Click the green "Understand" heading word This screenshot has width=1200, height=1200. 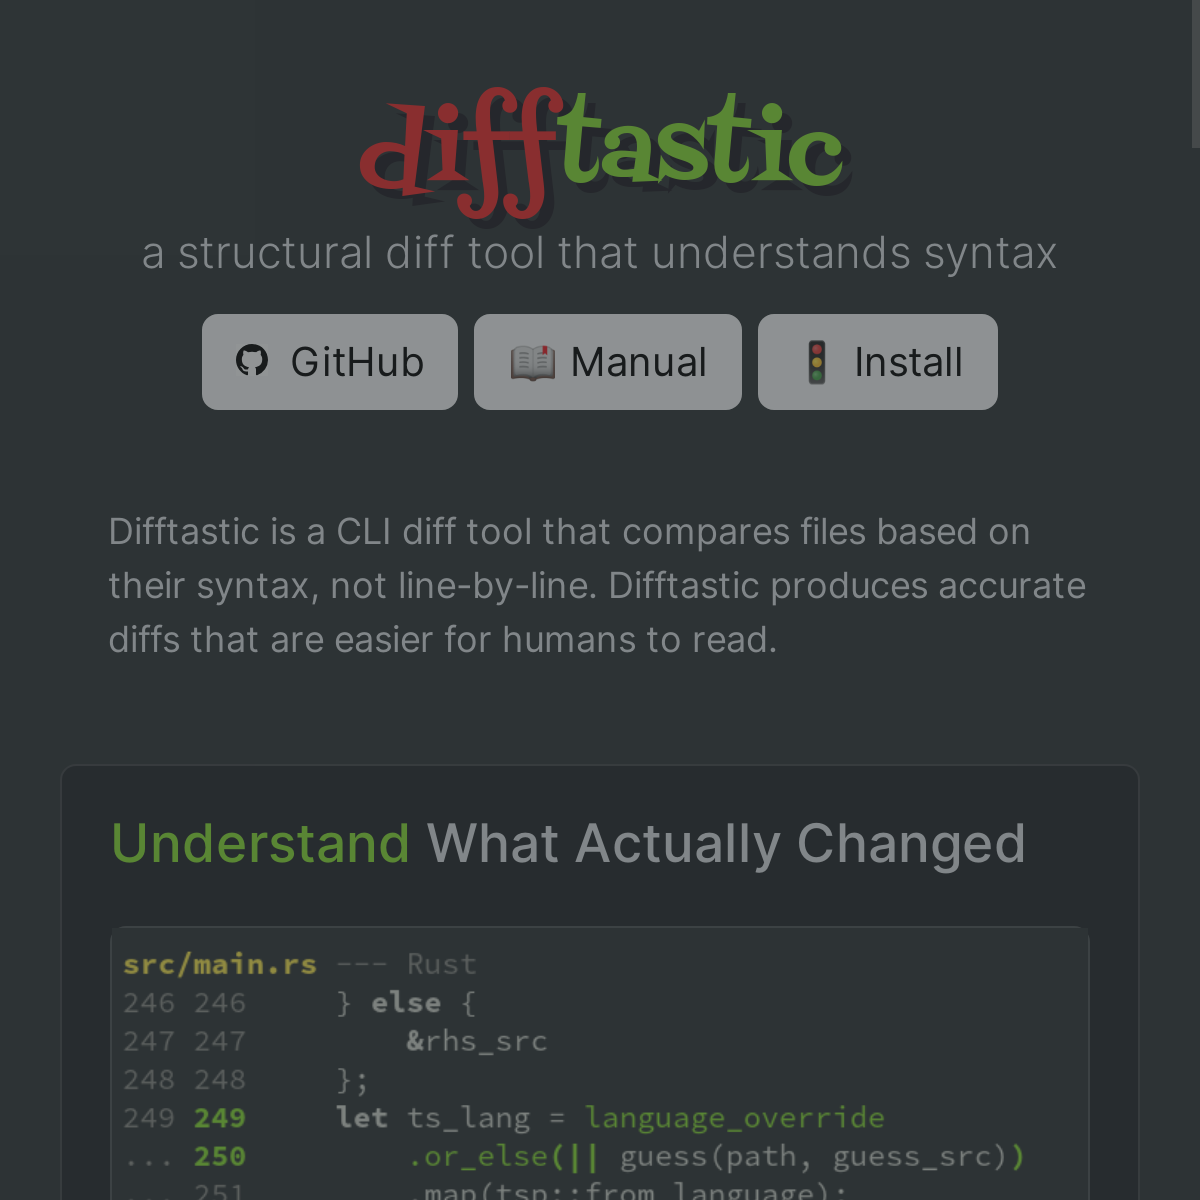260,843
